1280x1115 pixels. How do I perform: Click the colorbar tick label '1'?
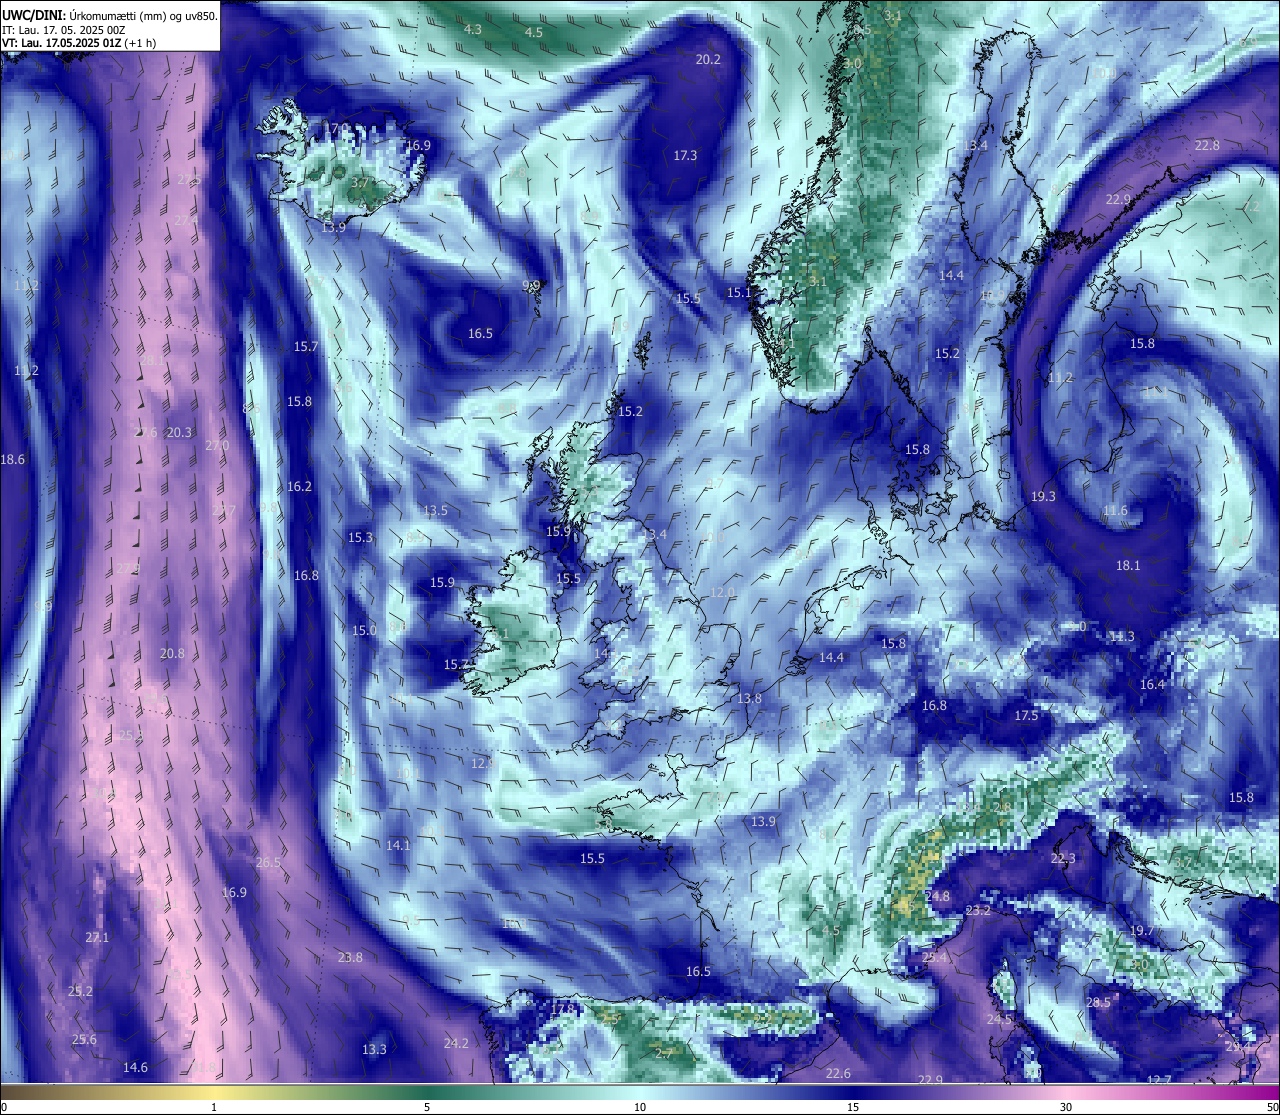(214, 1107)
